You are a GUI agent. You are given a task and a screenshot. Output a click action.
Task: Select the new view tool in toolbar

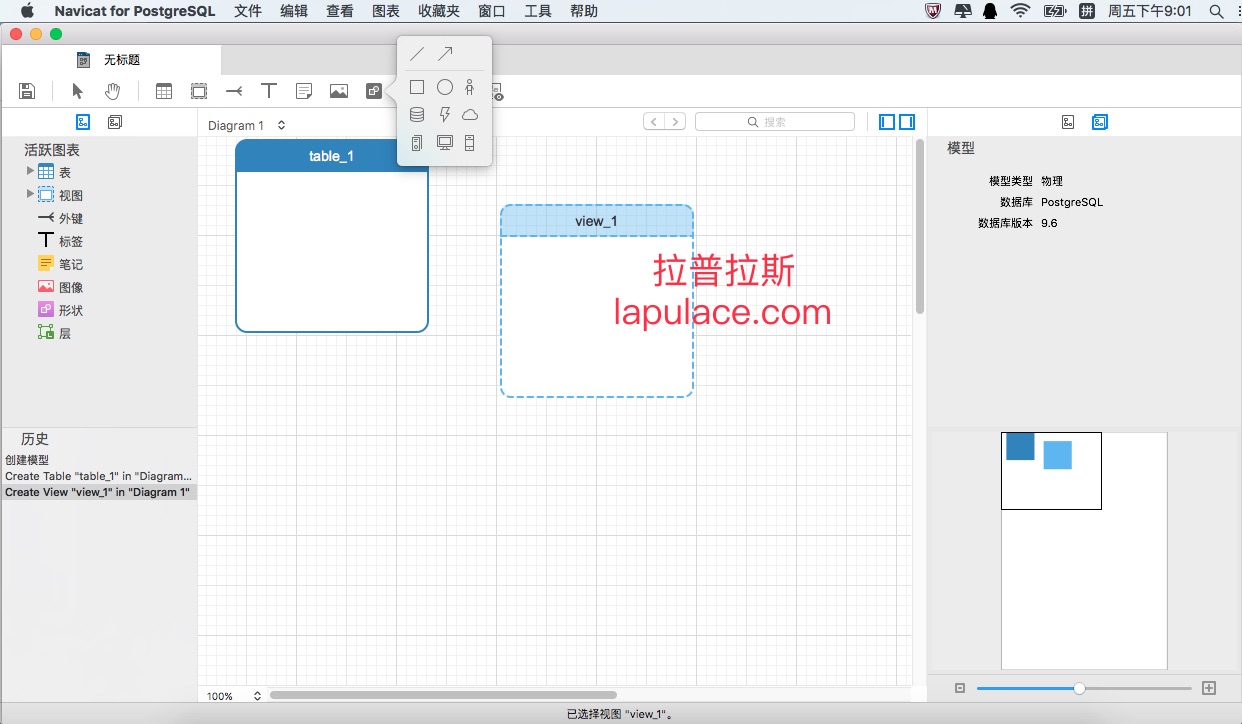coord(199,91)
